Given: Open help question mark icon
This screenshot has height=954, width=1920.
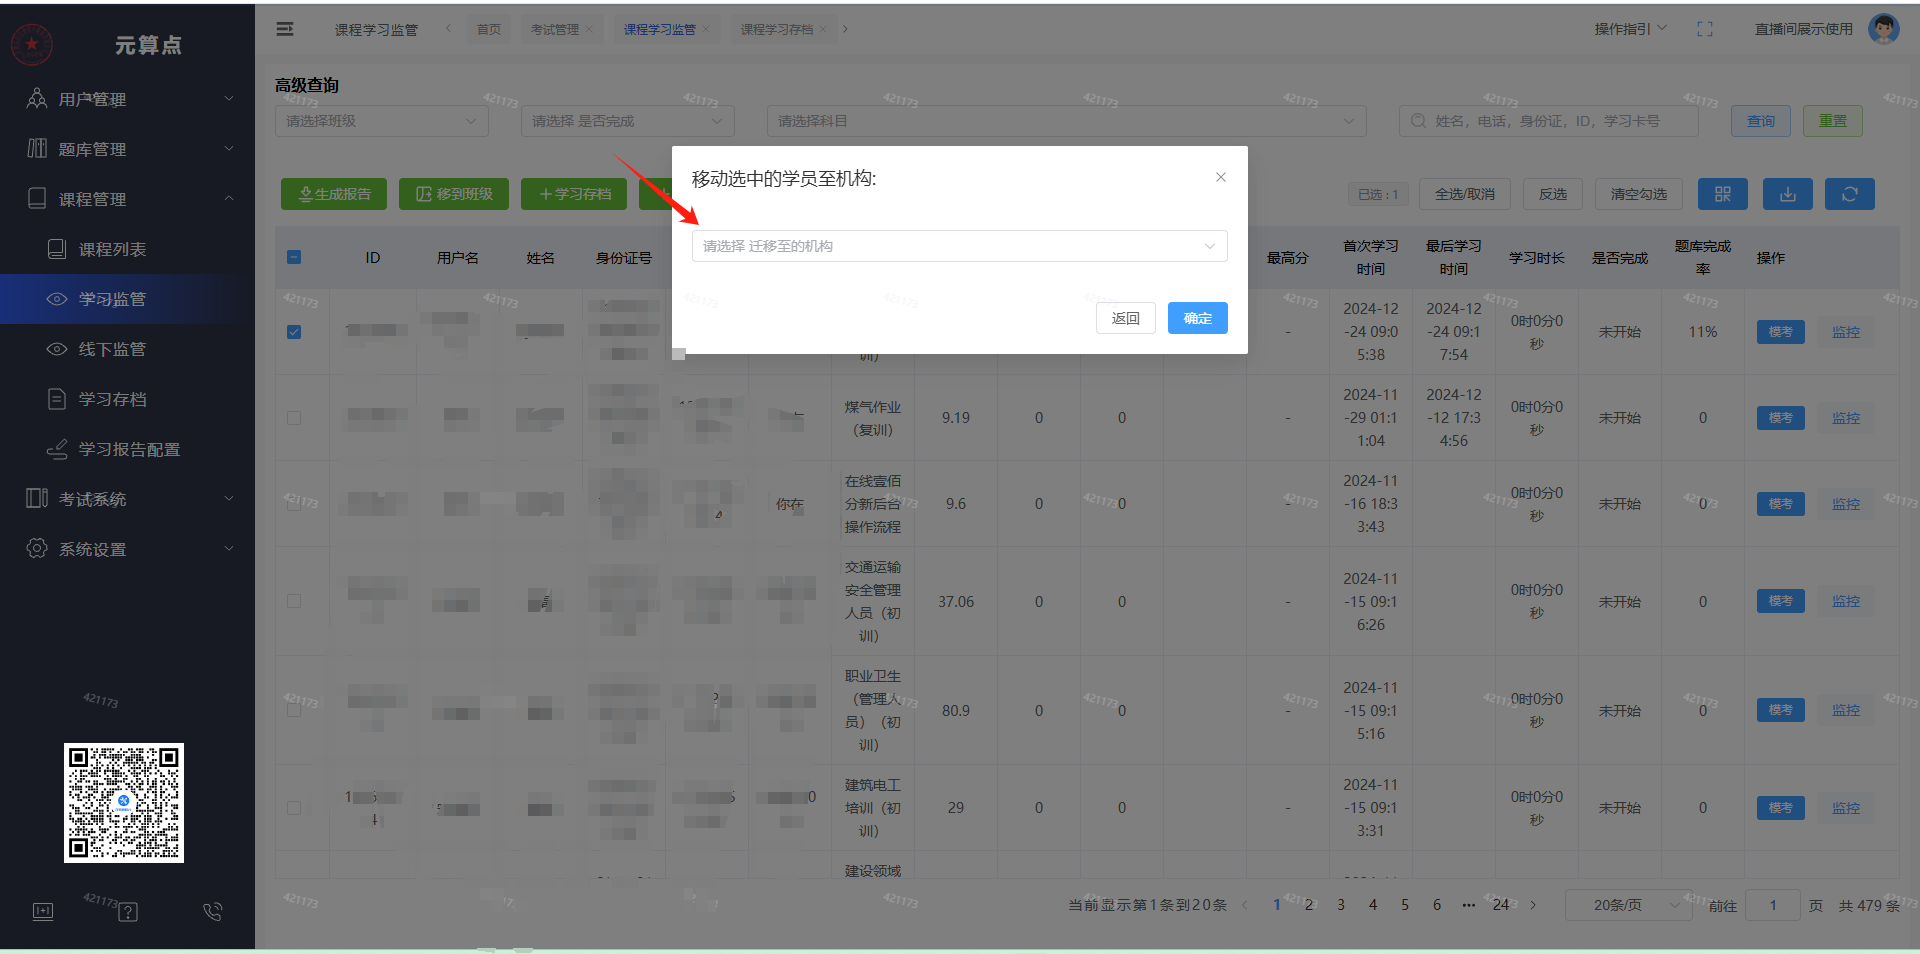Looking at the screenshot, I should tap(128, 911).
